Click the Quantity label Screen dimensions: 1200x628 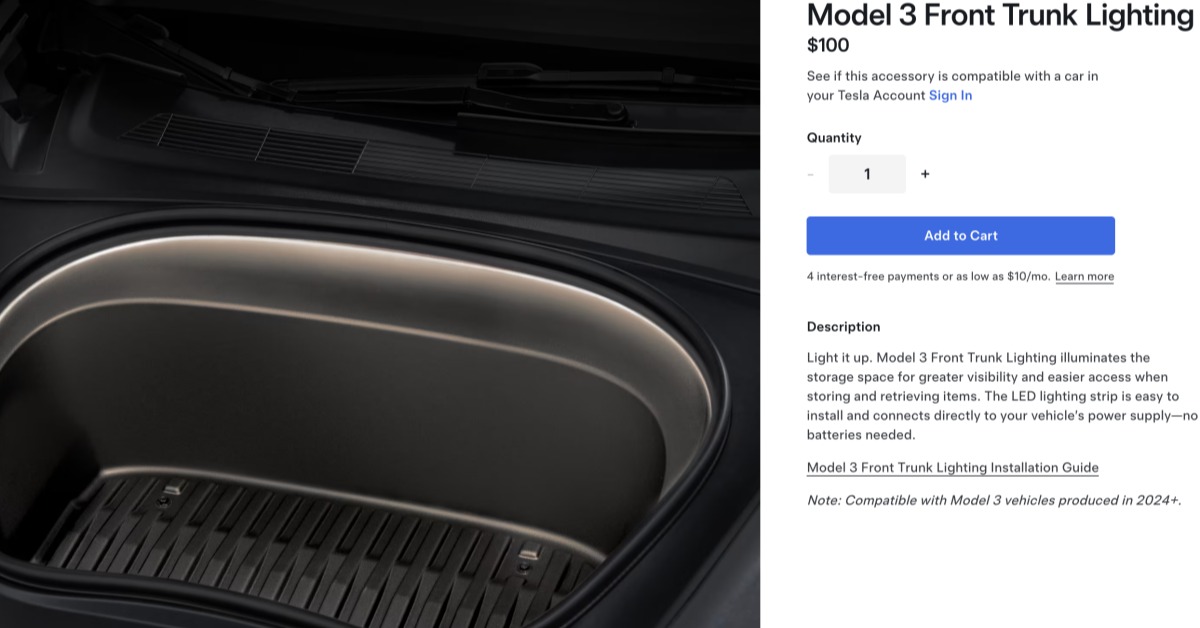[x=834, y=138]
